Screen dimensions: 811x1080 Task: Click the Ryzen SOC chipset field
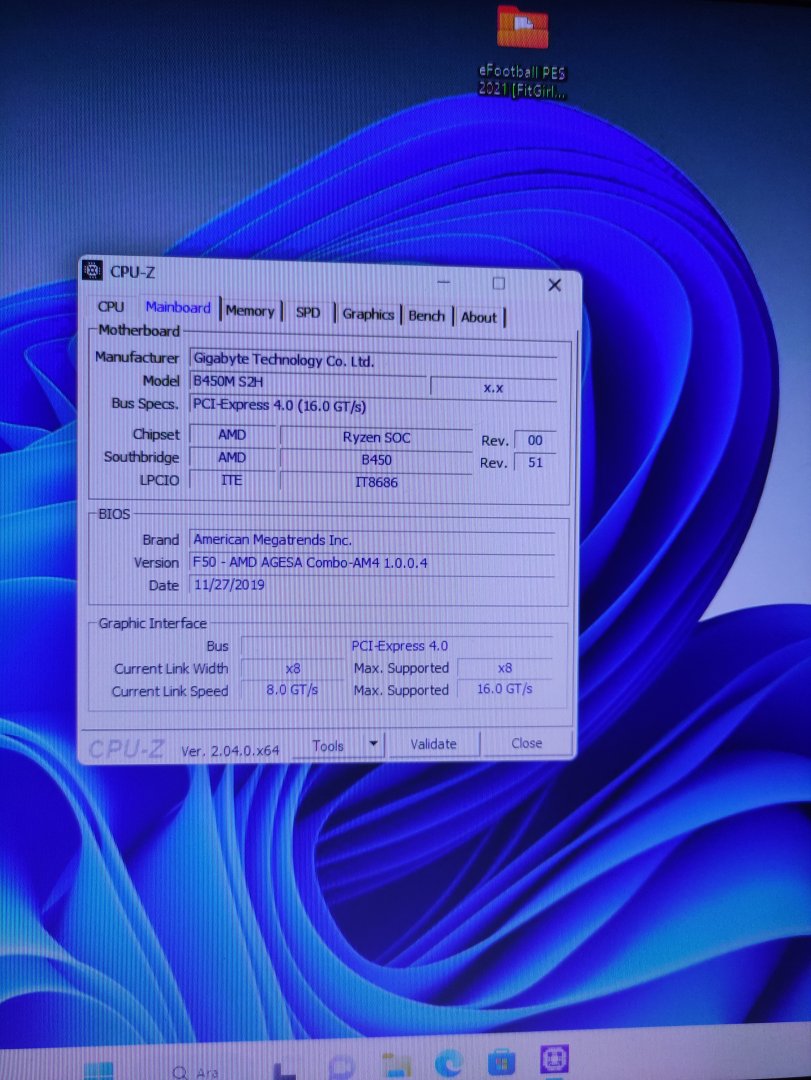point(376,437)
